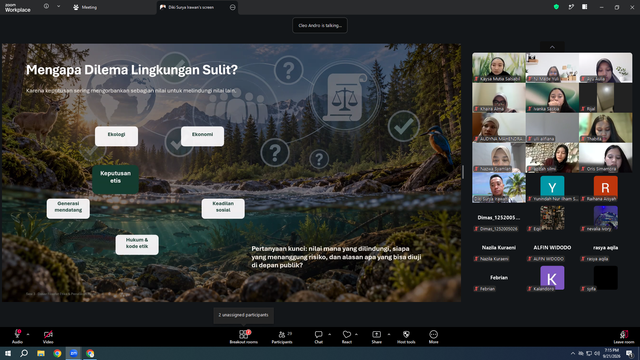Screen dimensions: 640x360
Task: Click the Share screen button
Action: pos(376,337)
